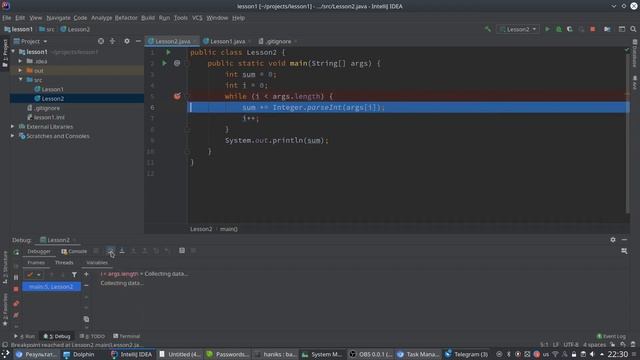
Task: Click run gutter arrow next to main method
Action: tap(164, 63)
